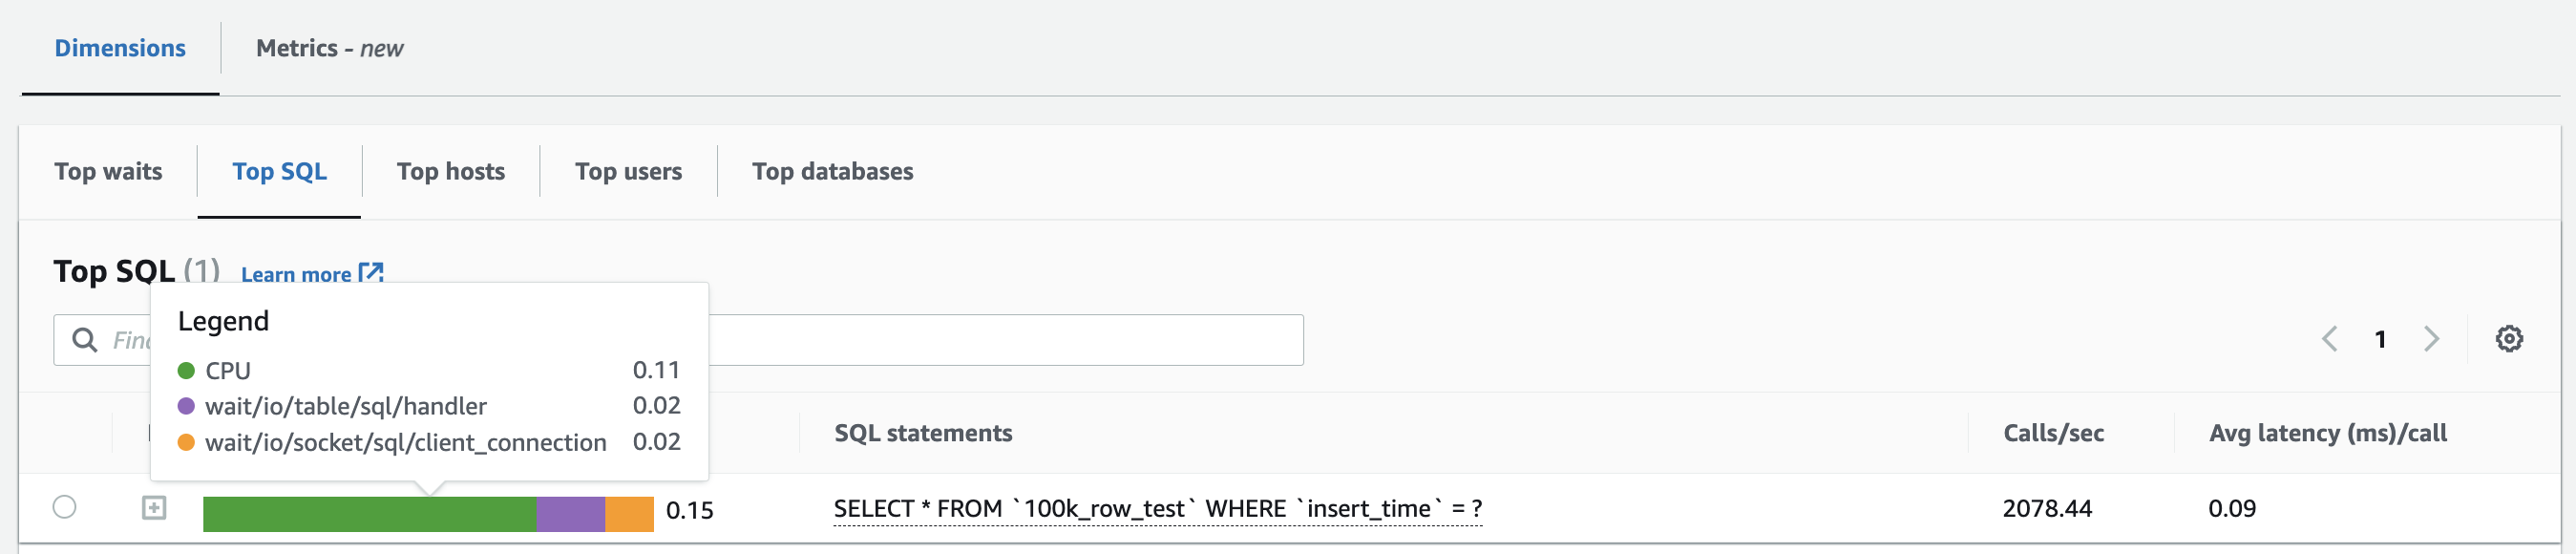The height and width of the screenshot is (554, 2576).
Task: Show the Top hosts tab
Action: point(450,171)
